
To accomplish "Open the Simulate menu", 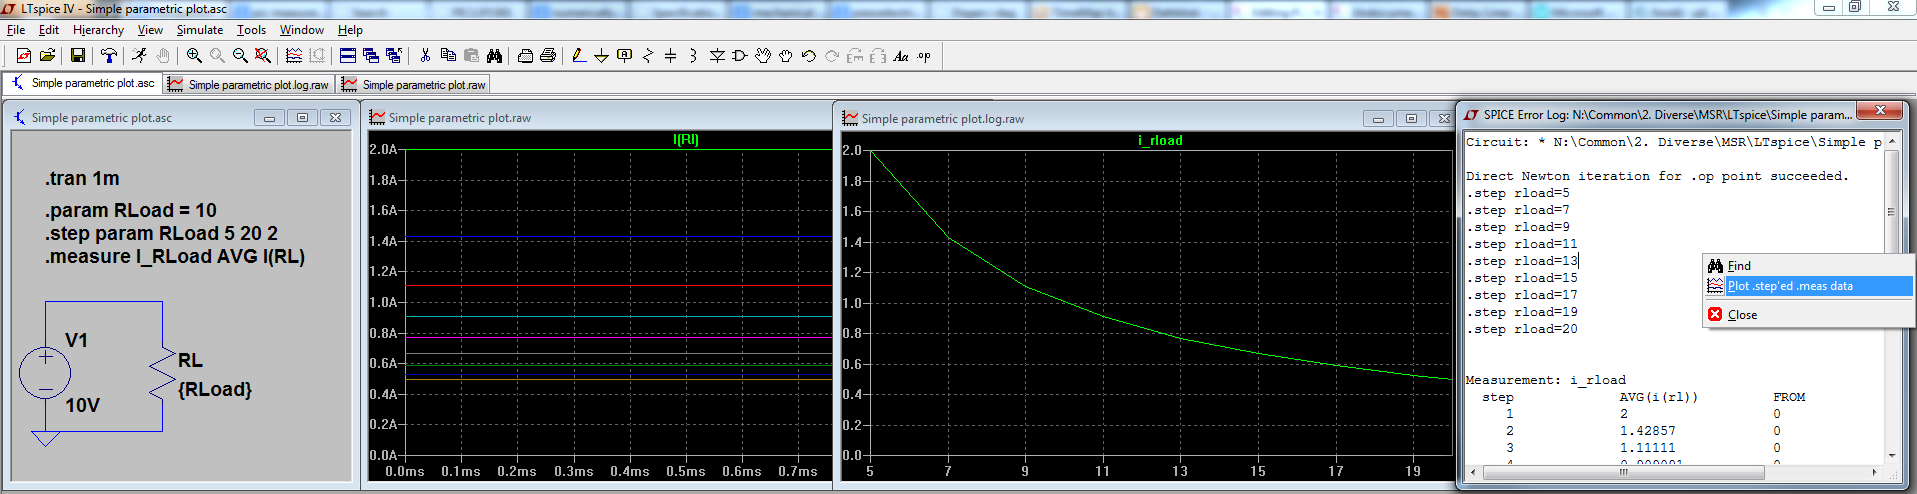I will (200, 30).
